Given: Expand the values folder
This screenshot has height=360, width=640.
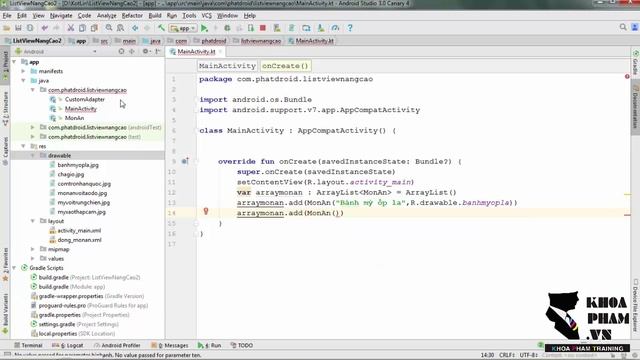Looking at the screenshot, I should pos(33,258).
